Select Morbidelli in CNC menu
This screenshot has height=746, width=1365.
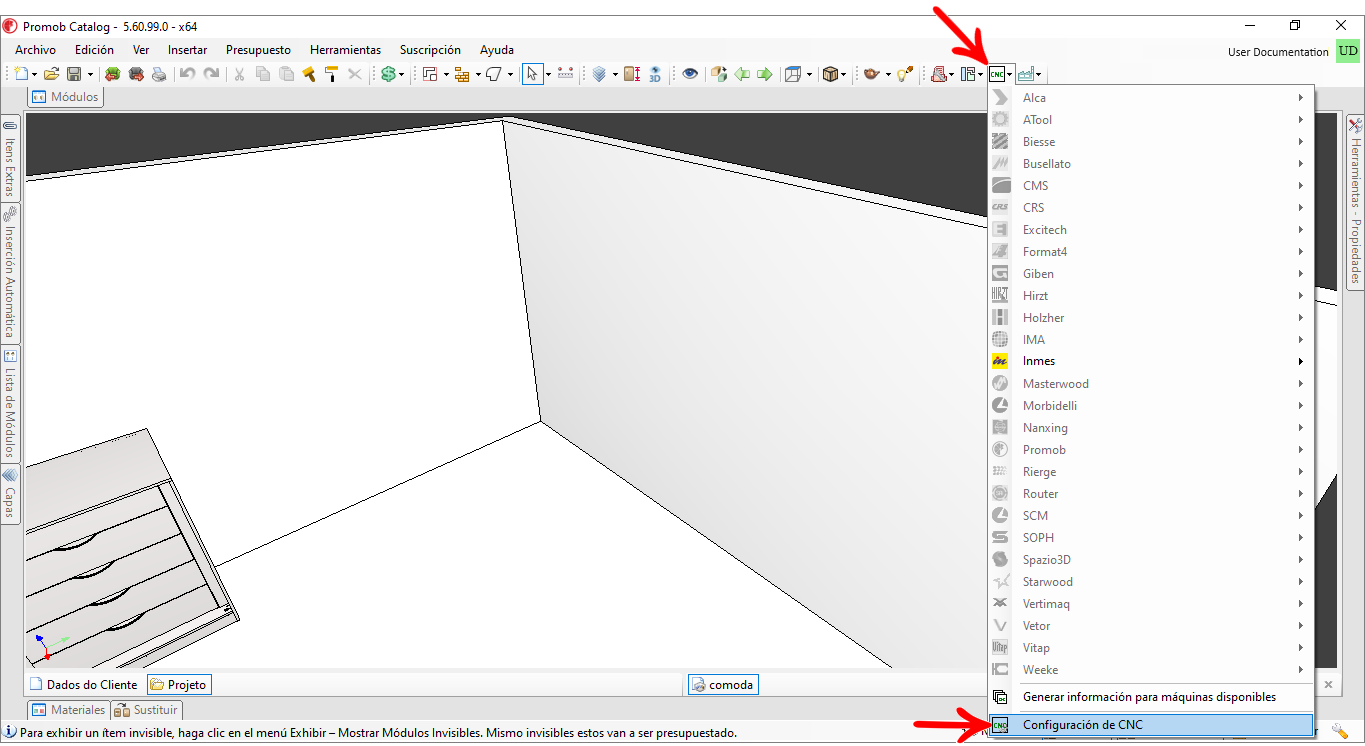pos(1150,406)
